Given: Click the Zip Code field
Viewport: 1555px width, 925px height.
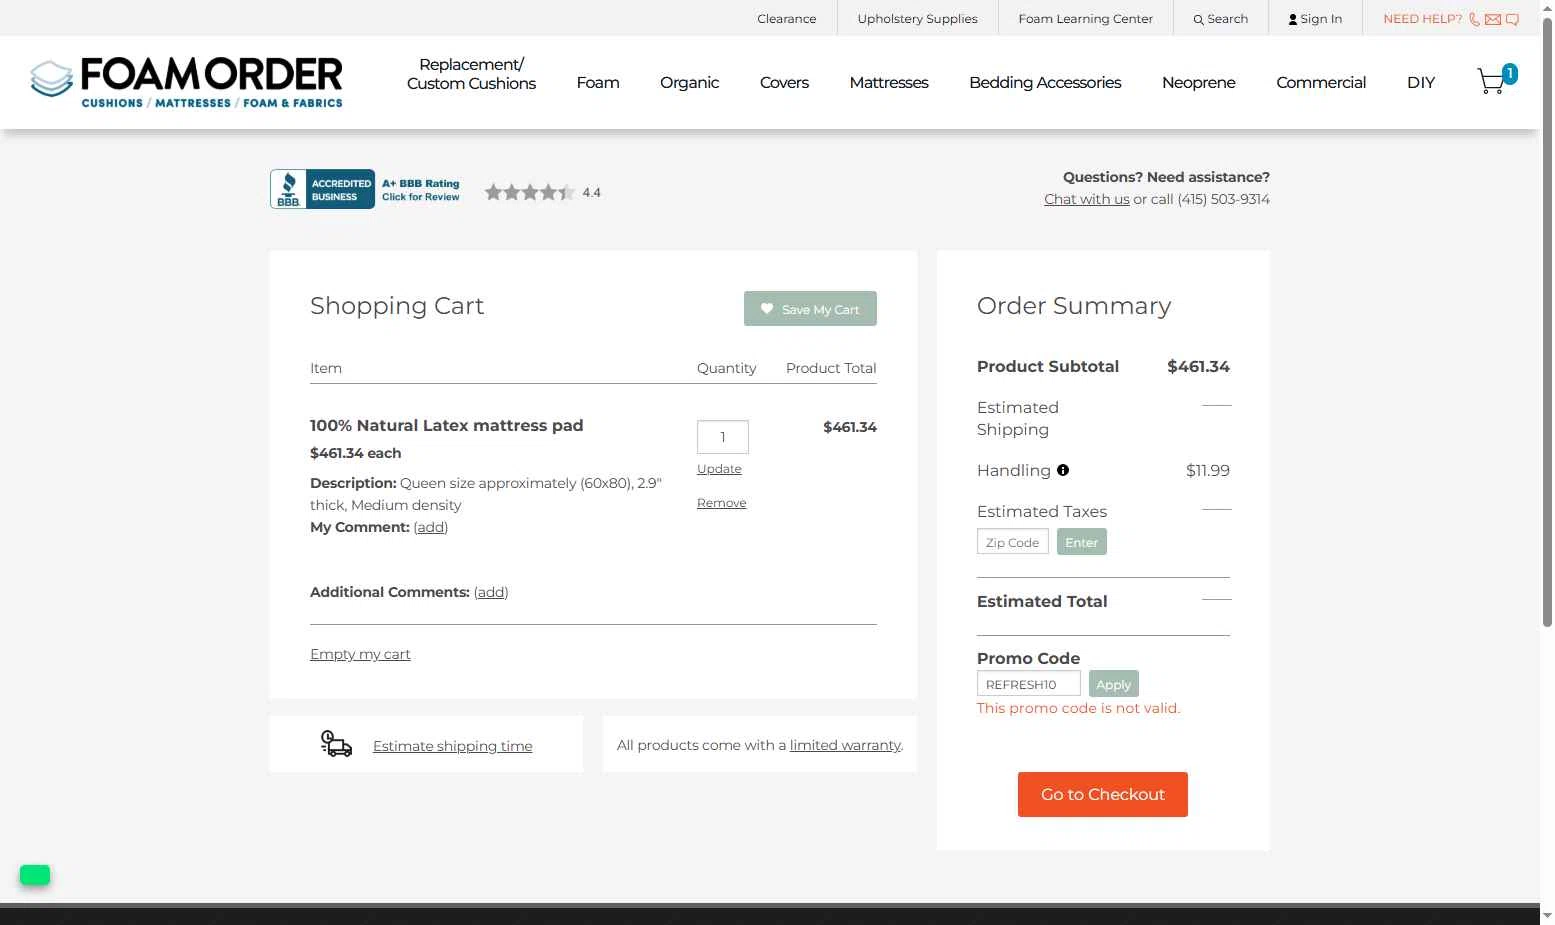Looking at the screenshot, I should click(x=1012, y=542).
